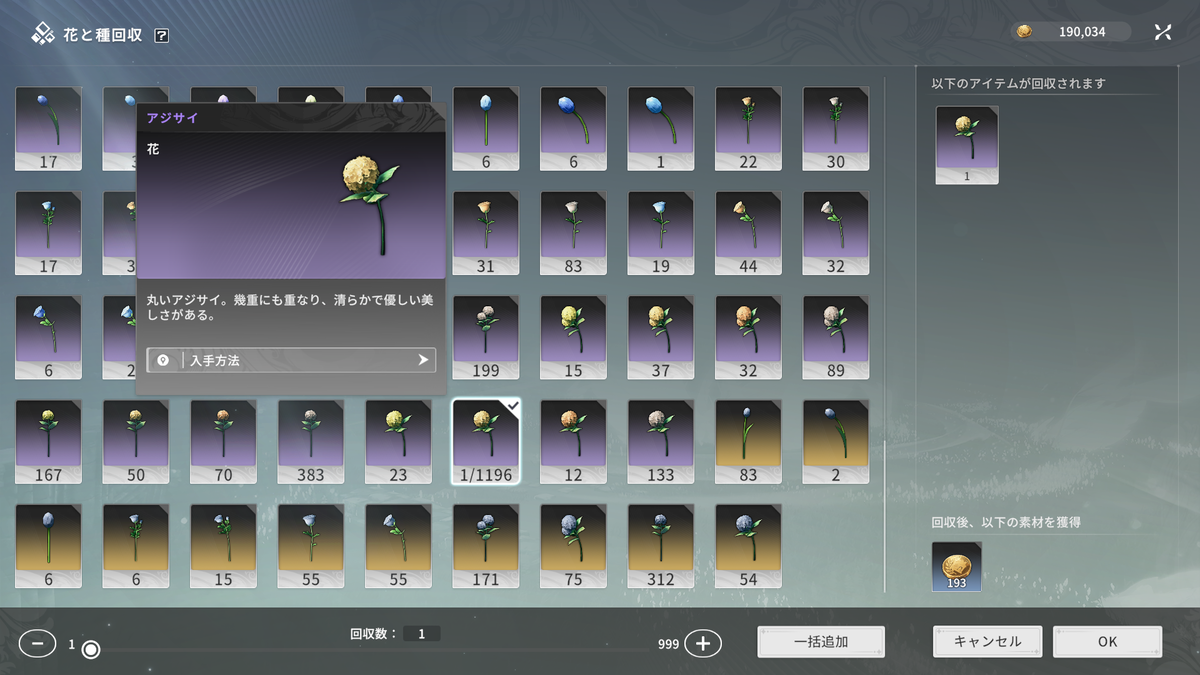Select the flower card with count 167

(48, 442)
